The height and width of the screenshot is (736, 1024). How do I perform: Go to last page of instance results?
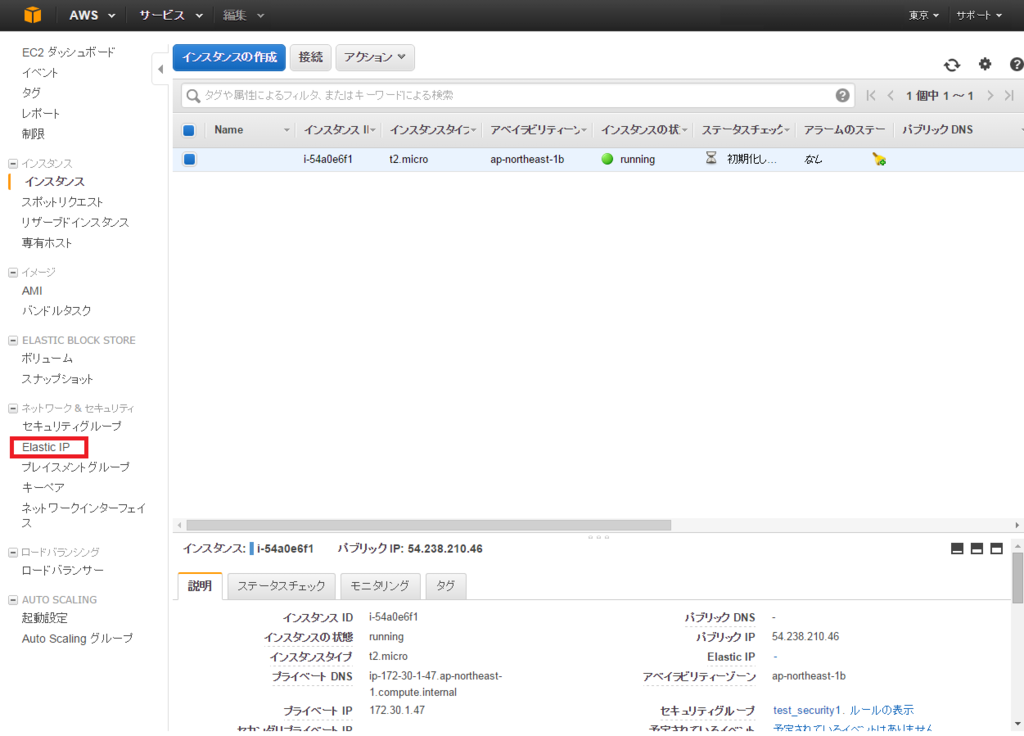[1009, 95]
